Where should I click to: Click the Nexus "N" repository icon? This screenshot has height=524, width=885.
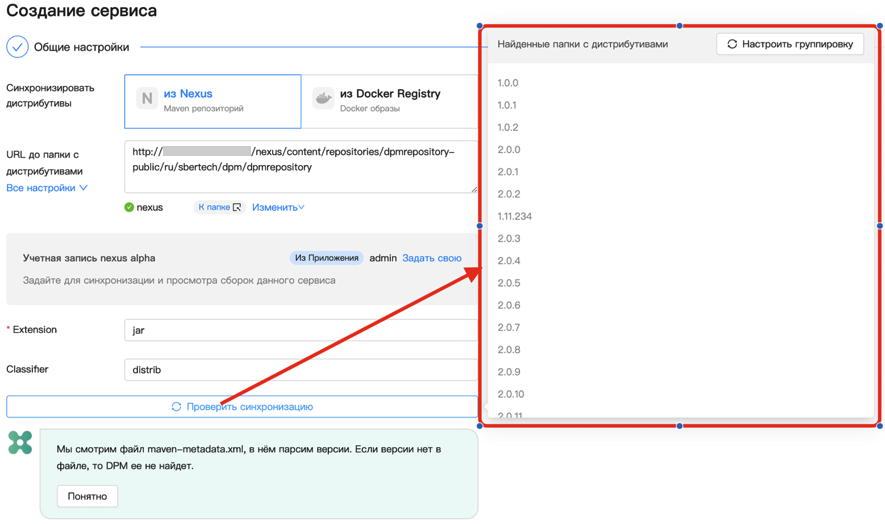point(147,99)
